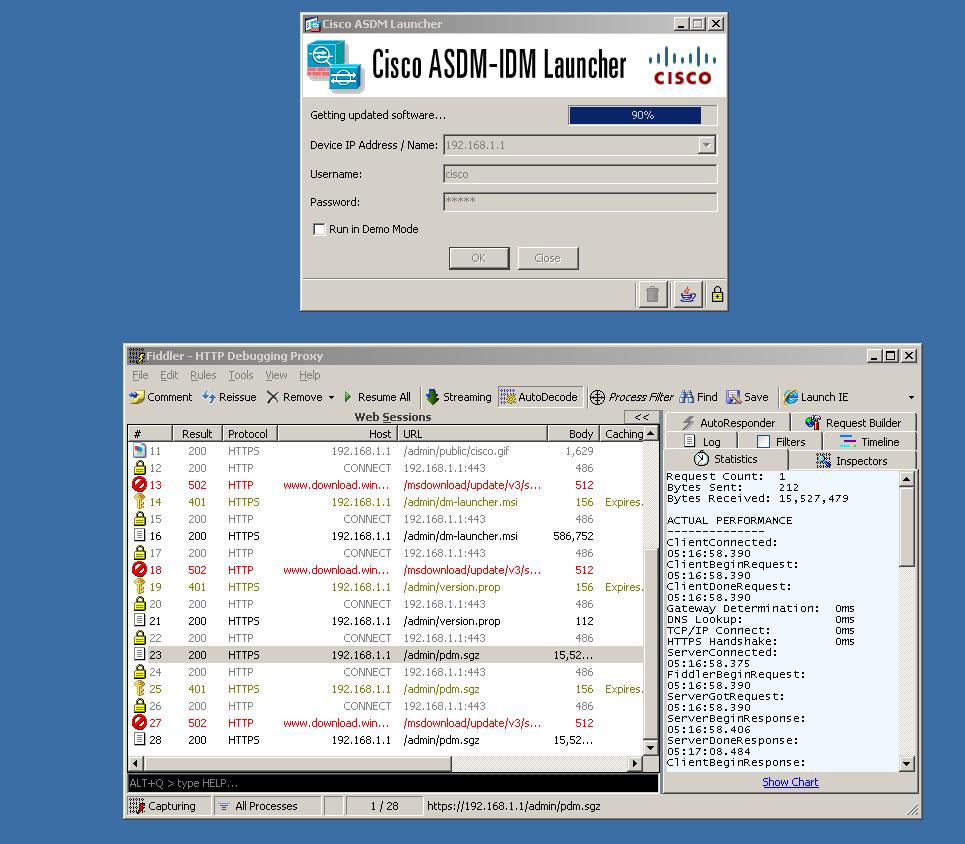Click the Java console coffee cup icon
This screenshot has height=844, width=965.
coord(686,294)
